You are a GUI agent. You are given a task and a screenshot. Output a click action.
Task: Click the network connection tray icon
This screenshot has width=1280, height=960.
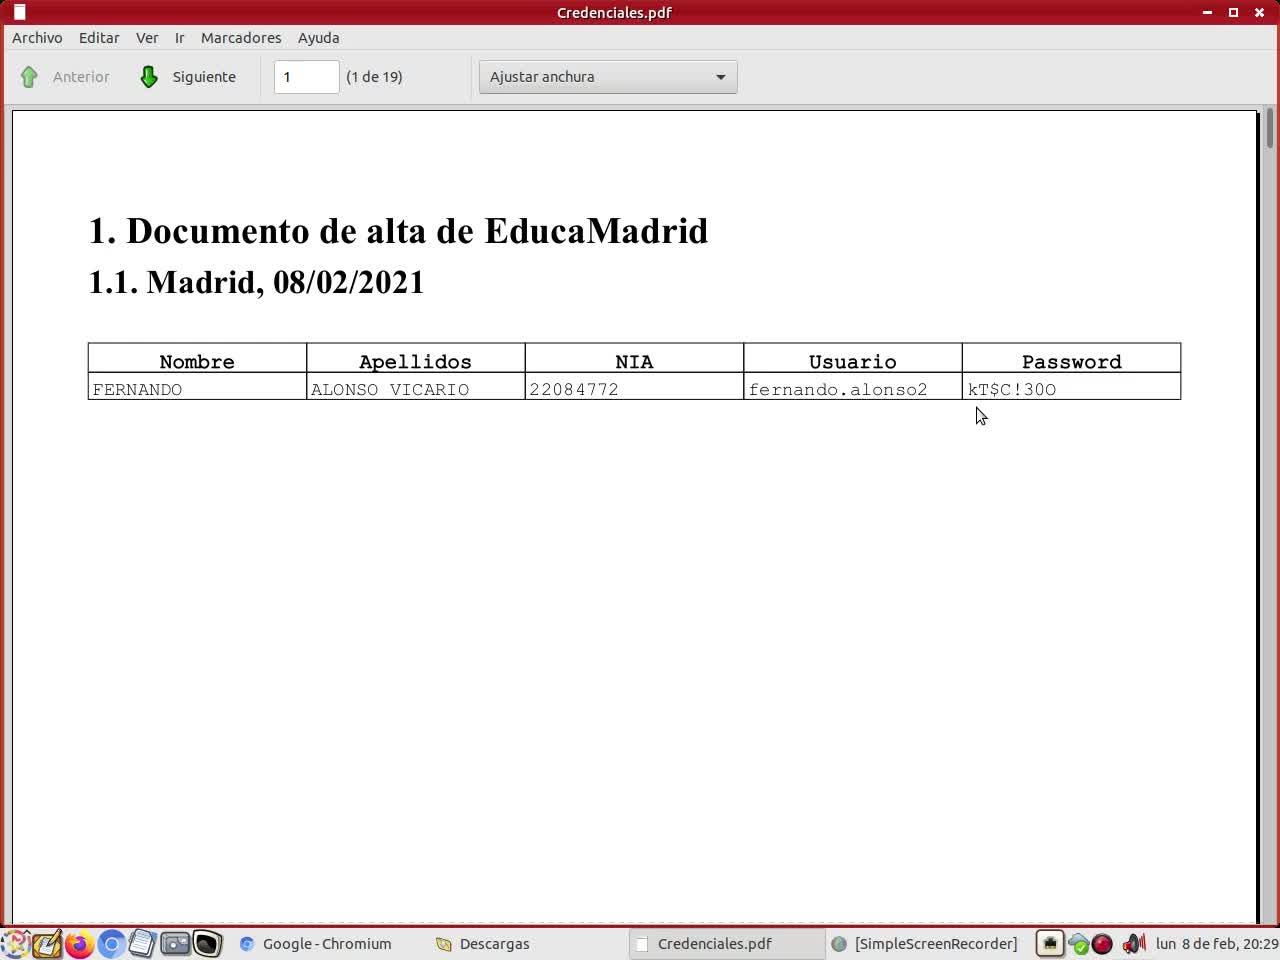pos(1049,943)
